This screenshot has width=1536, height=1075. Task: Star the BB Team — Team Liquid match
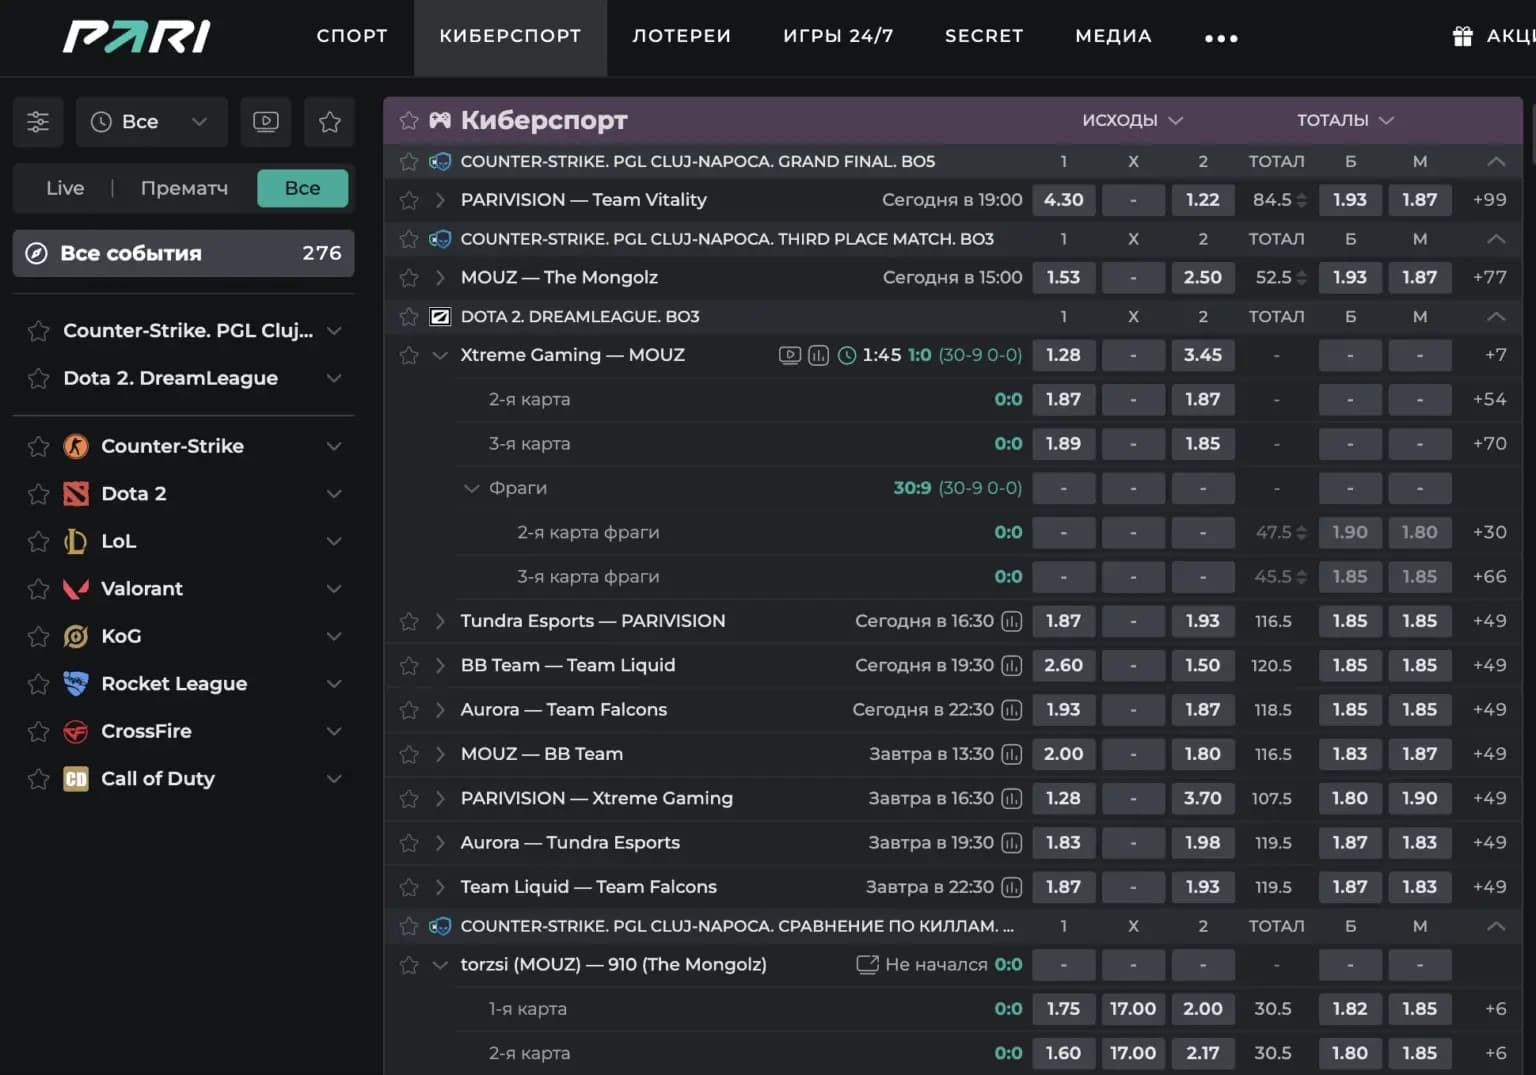pos(409,666)
